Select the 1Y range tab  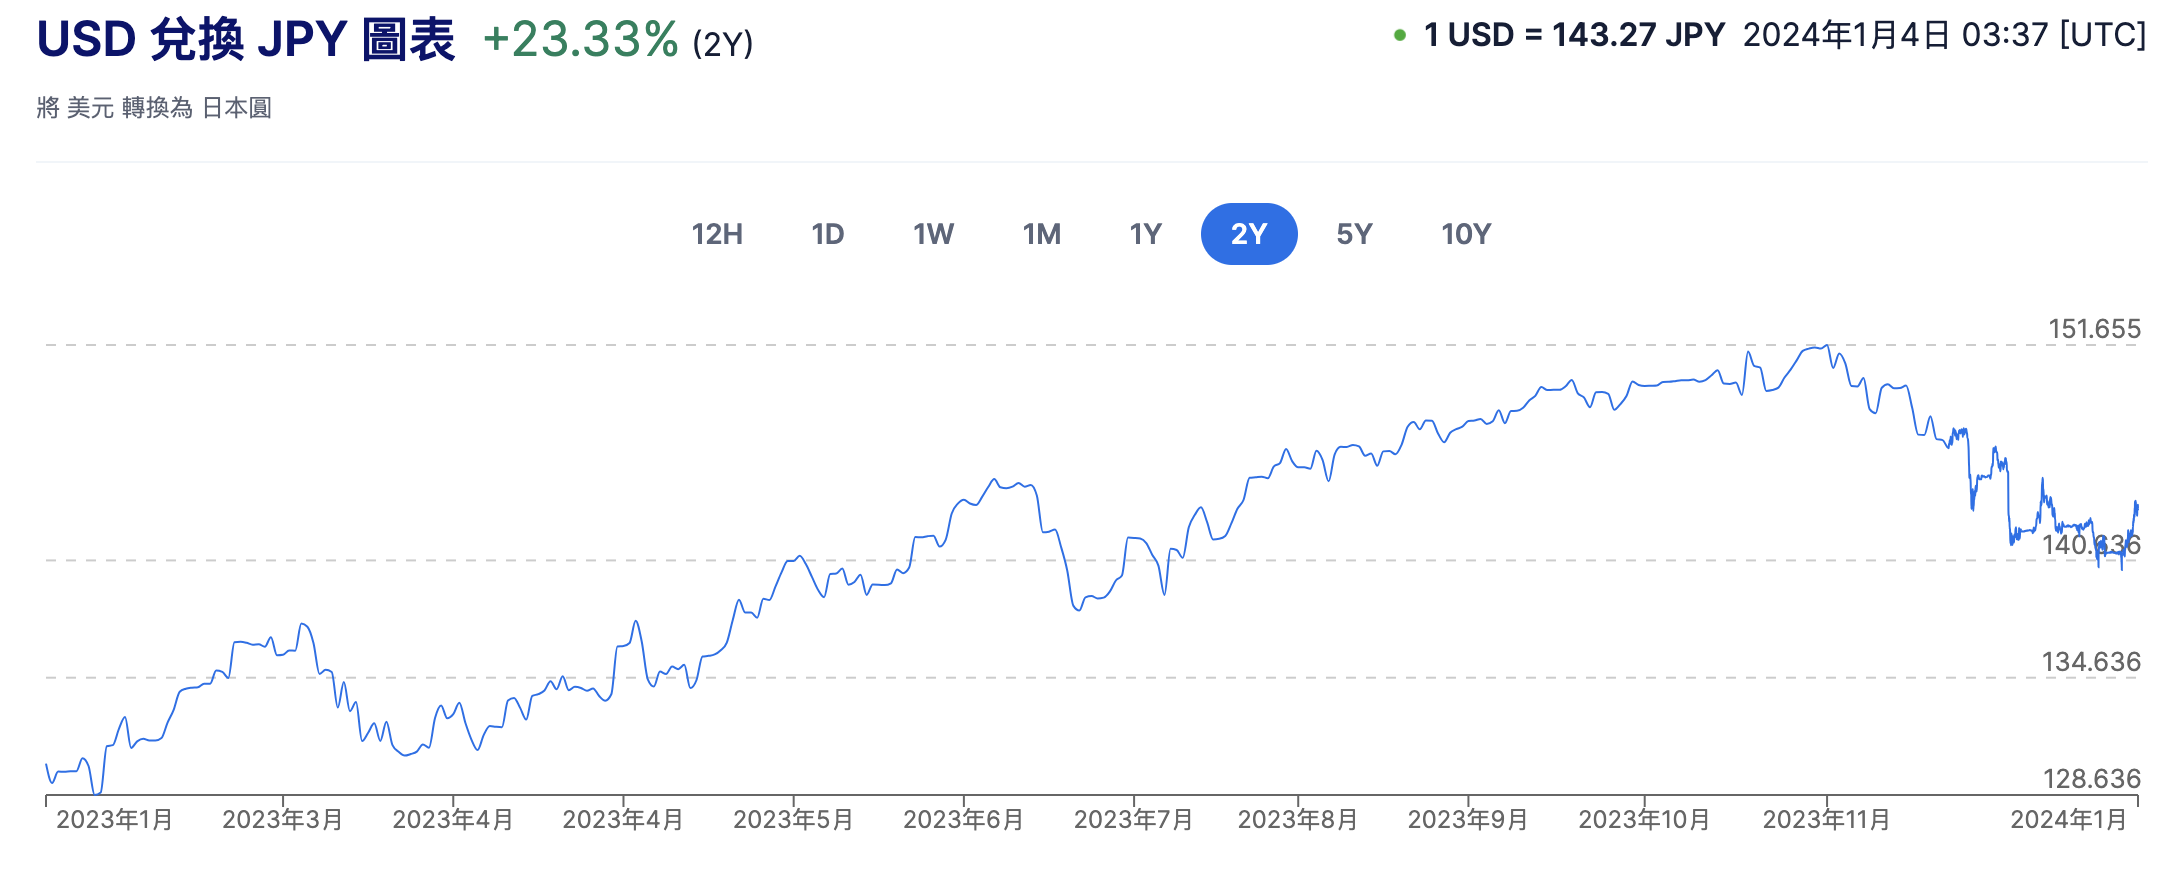coord(1145,234)
